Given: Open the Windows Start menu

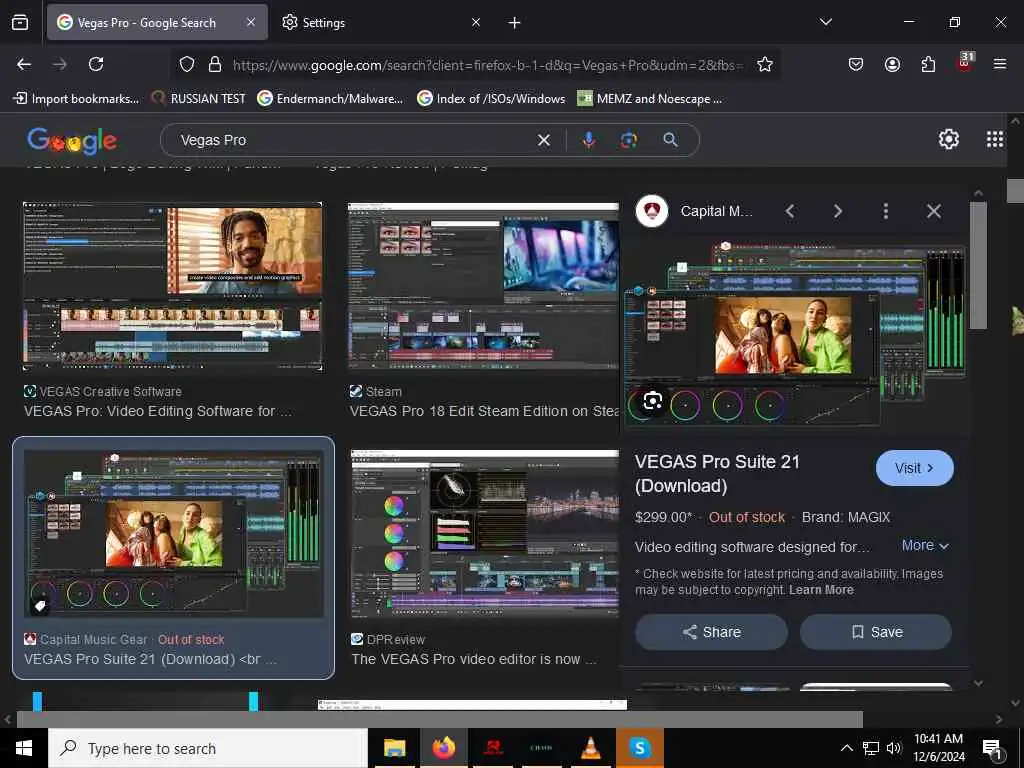Looking at the screenshot, I should (24, 748).
